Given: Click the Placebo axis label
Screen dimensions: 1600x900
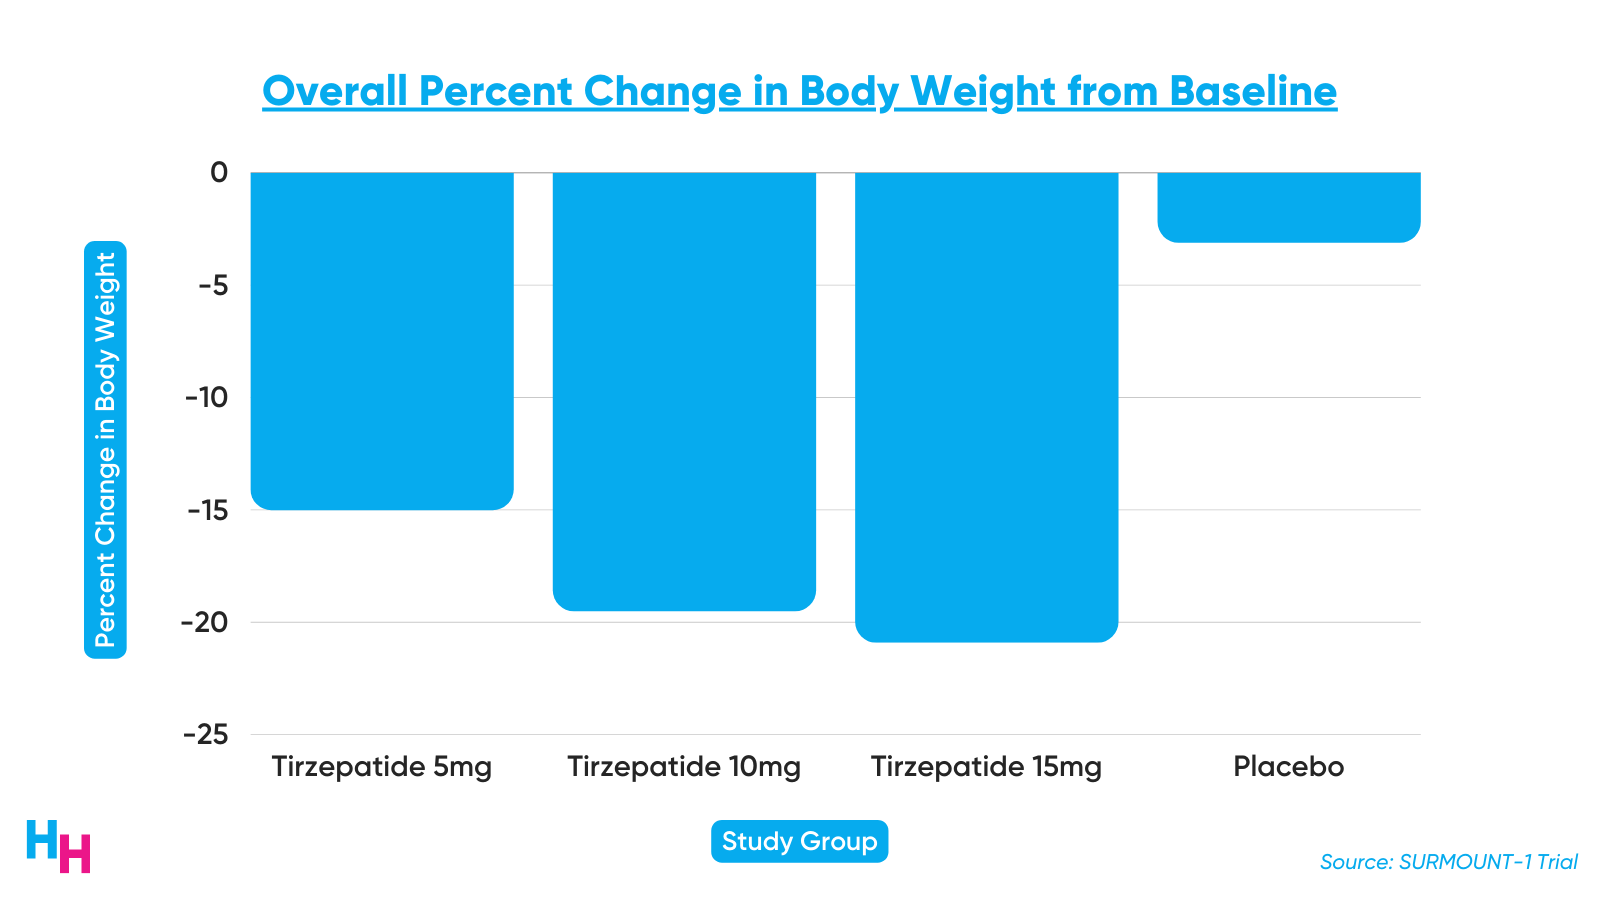Looking at the screenshot, I should pos(1288,767).
